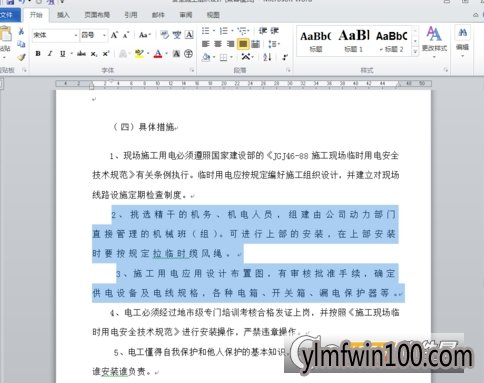Viewport: 484px width, 383px height.
Task: Open the Line Spacing dropdown
Action: tap(274, 44)
